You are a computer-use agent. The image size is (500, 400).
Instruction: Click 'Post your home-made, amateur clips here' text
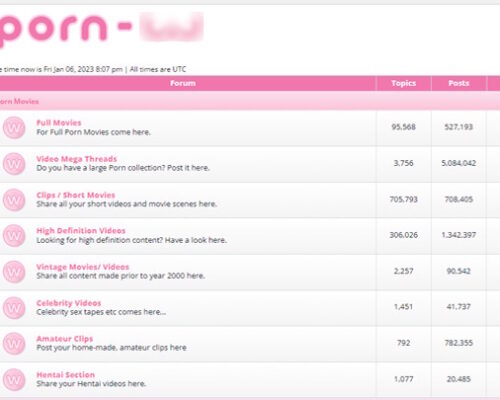[x=111, y=348]
